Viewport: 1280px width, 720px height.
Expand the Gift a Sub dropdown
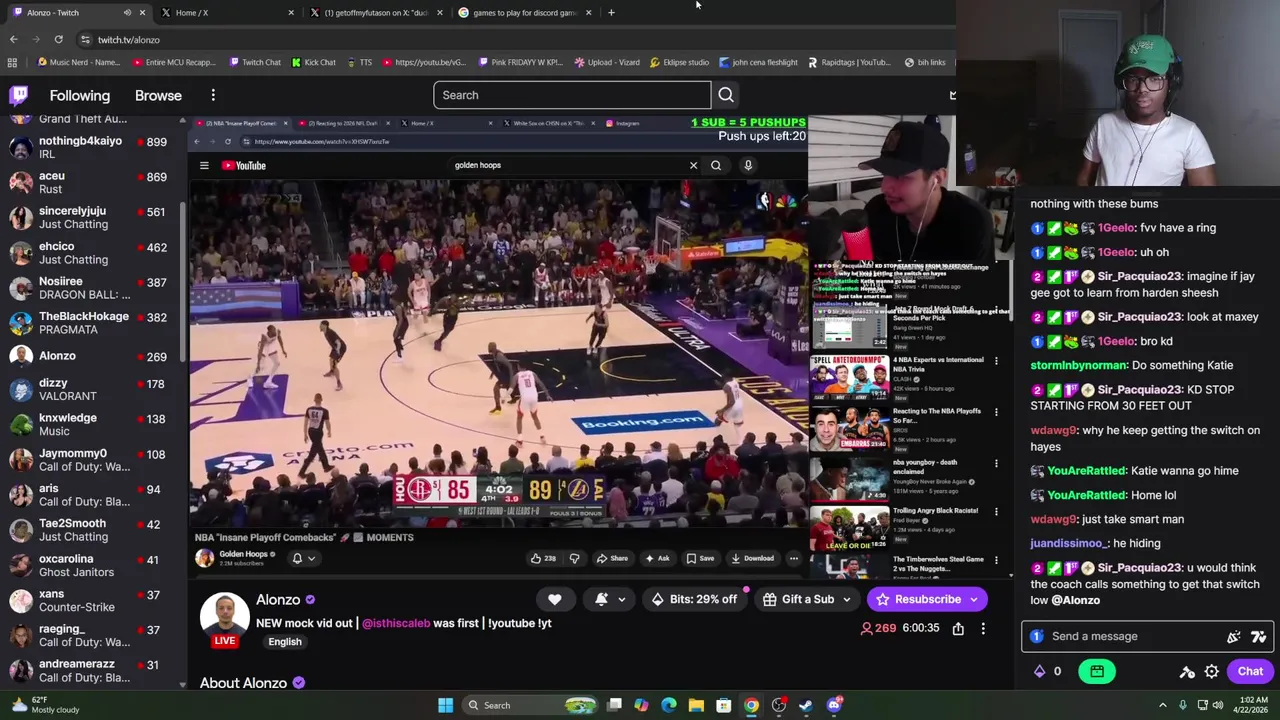click(846, 599)
